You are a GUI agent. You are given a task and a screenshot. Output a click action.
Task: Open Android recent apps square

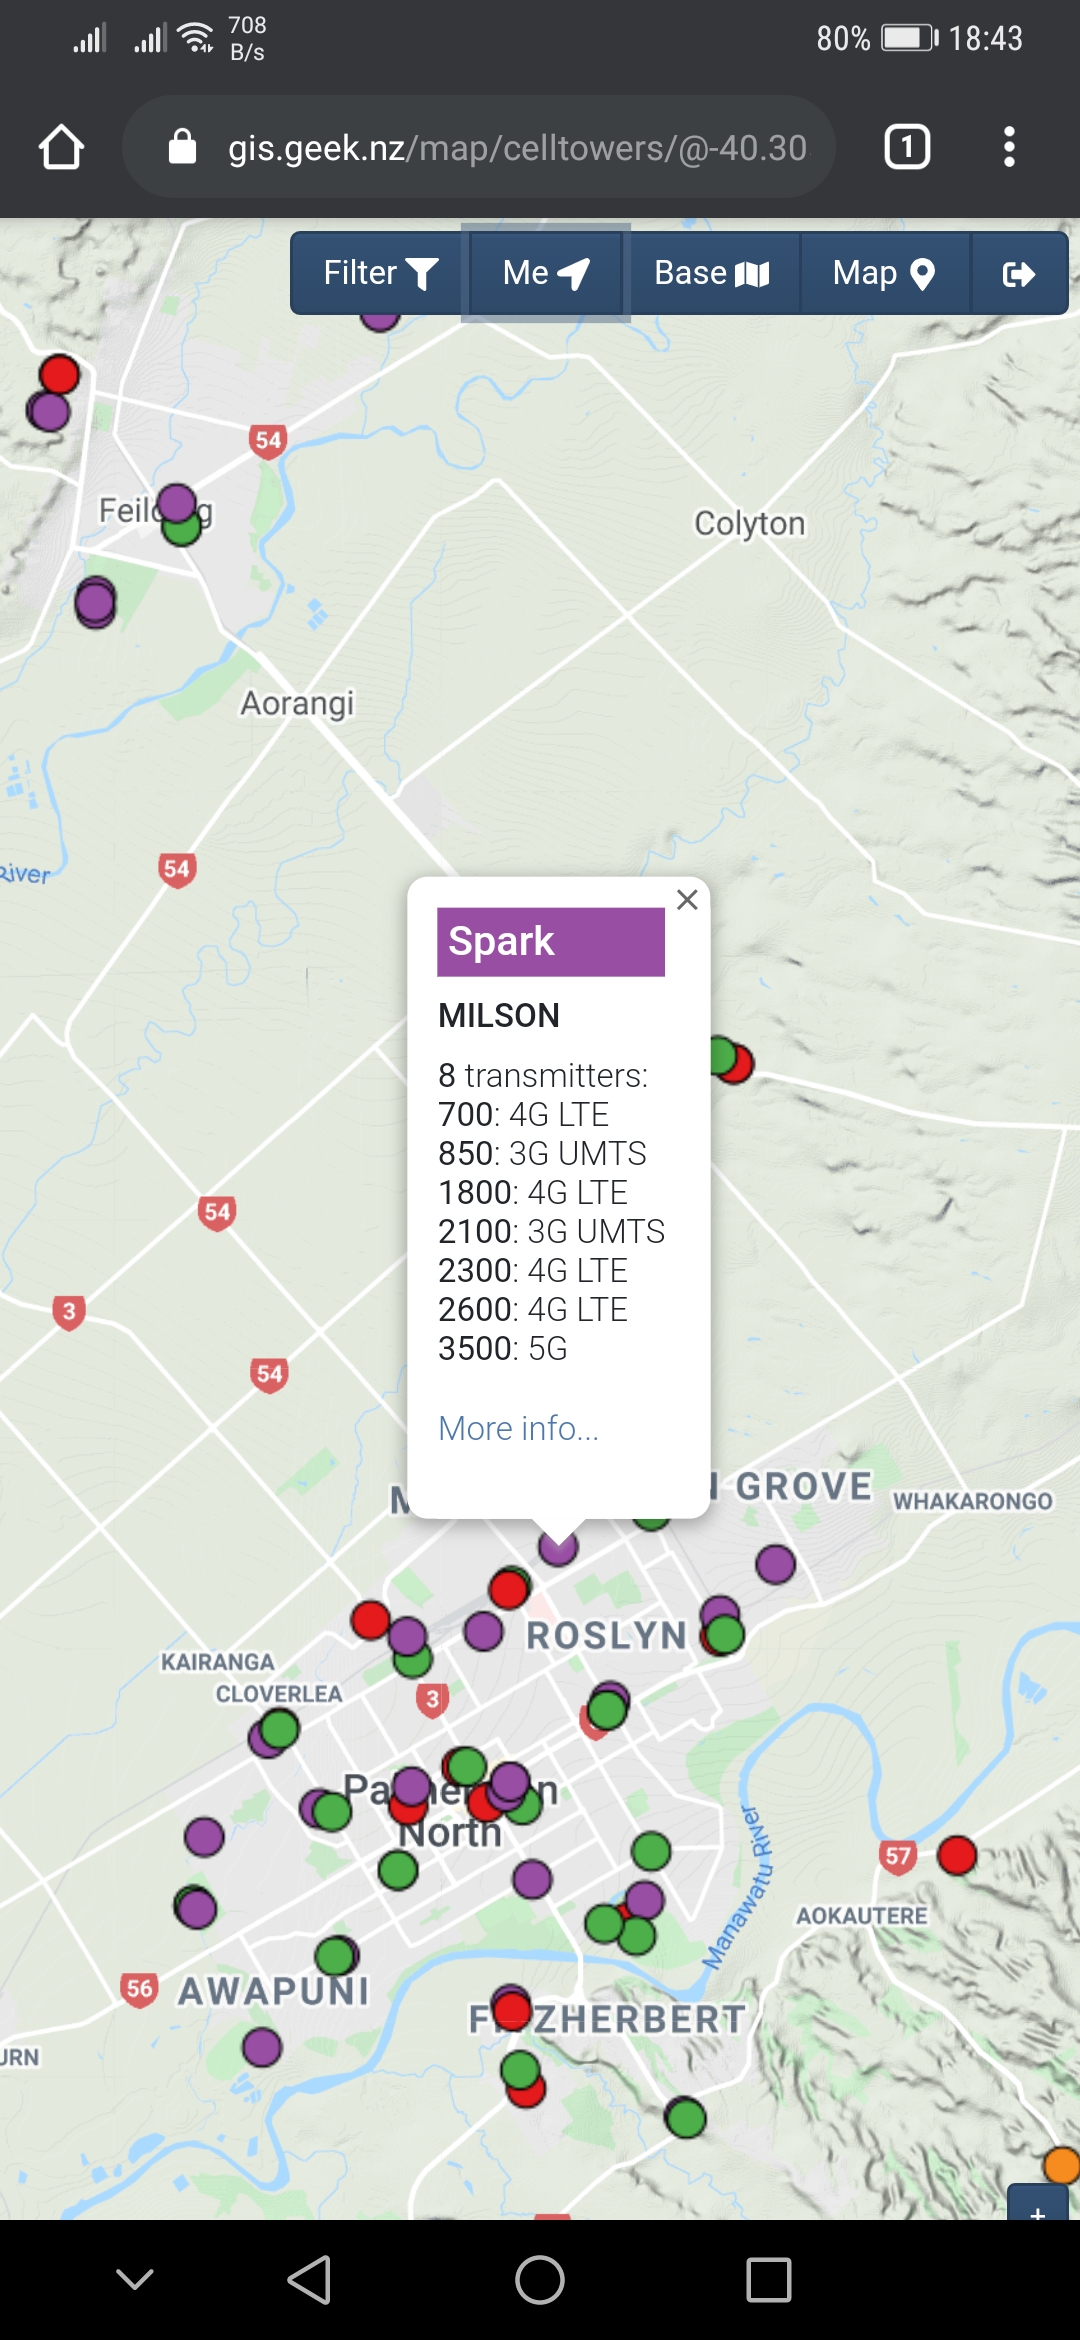pyautogui.click(x=768, y=2280)
